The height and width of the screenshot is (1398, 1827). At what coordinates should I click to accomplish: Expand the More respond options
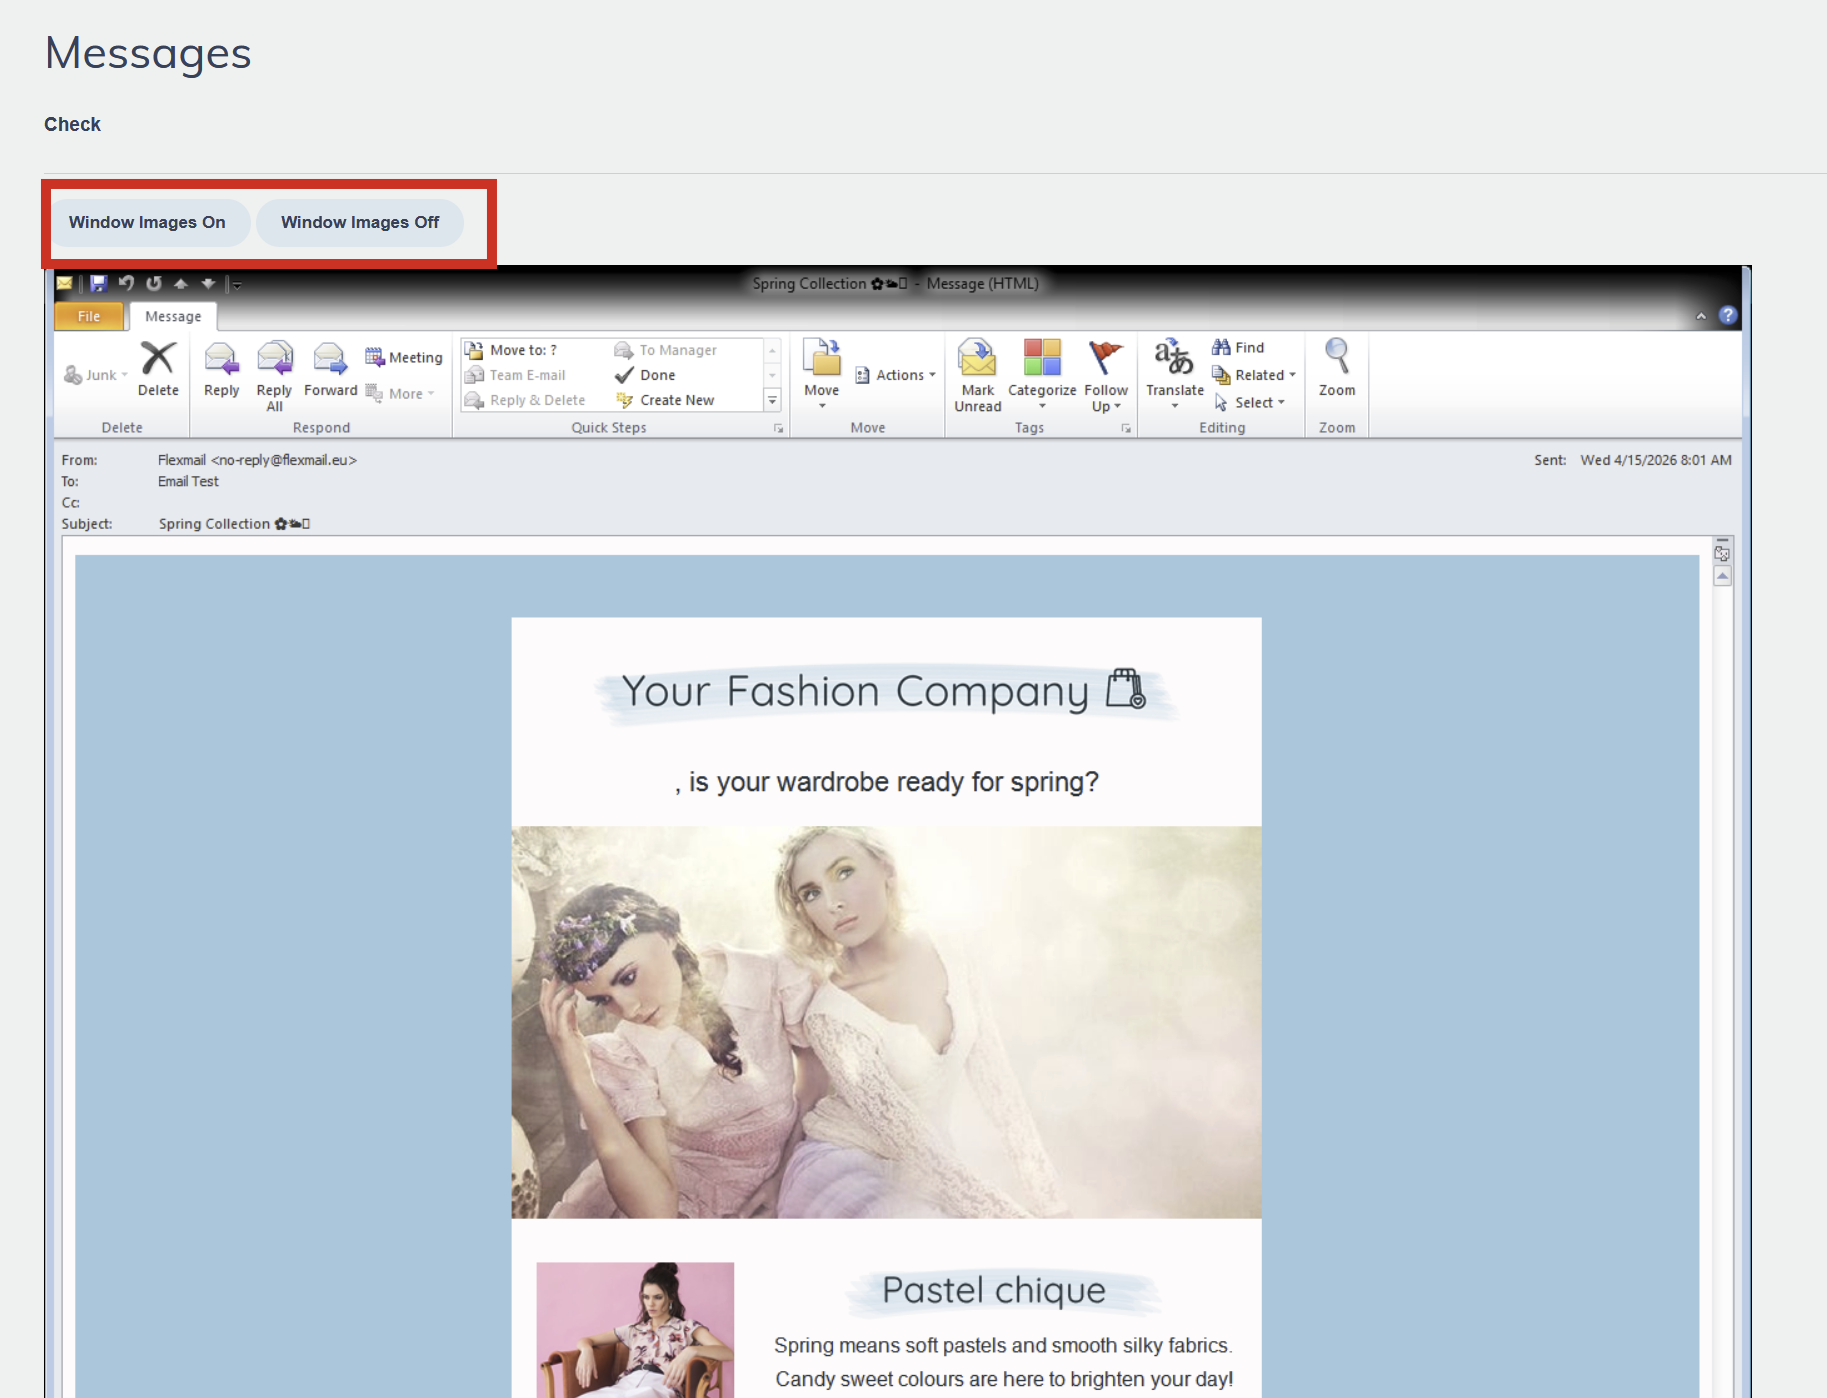coord(400,393)
